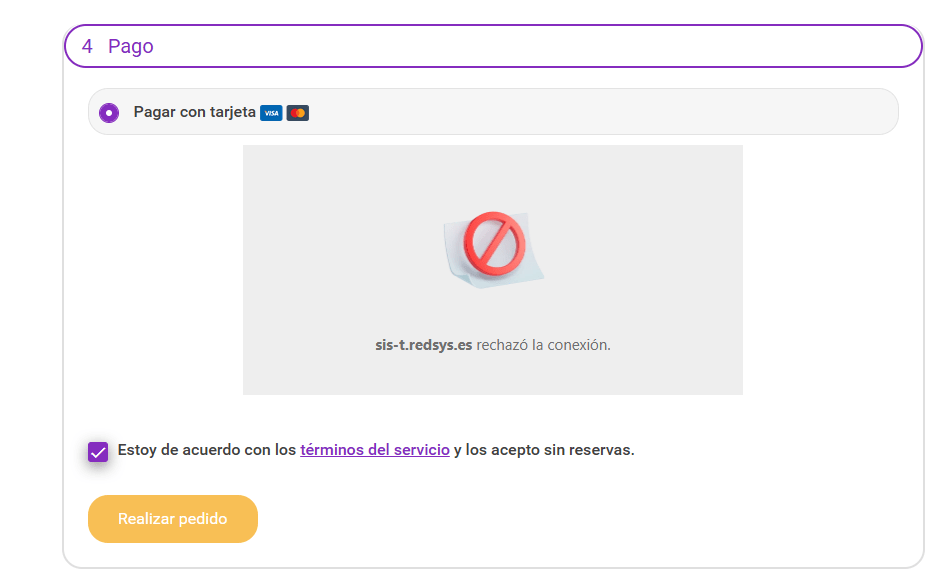Uncheck the terms agreement checkbox
Screen dimensions: 944x585
point(98,451)
